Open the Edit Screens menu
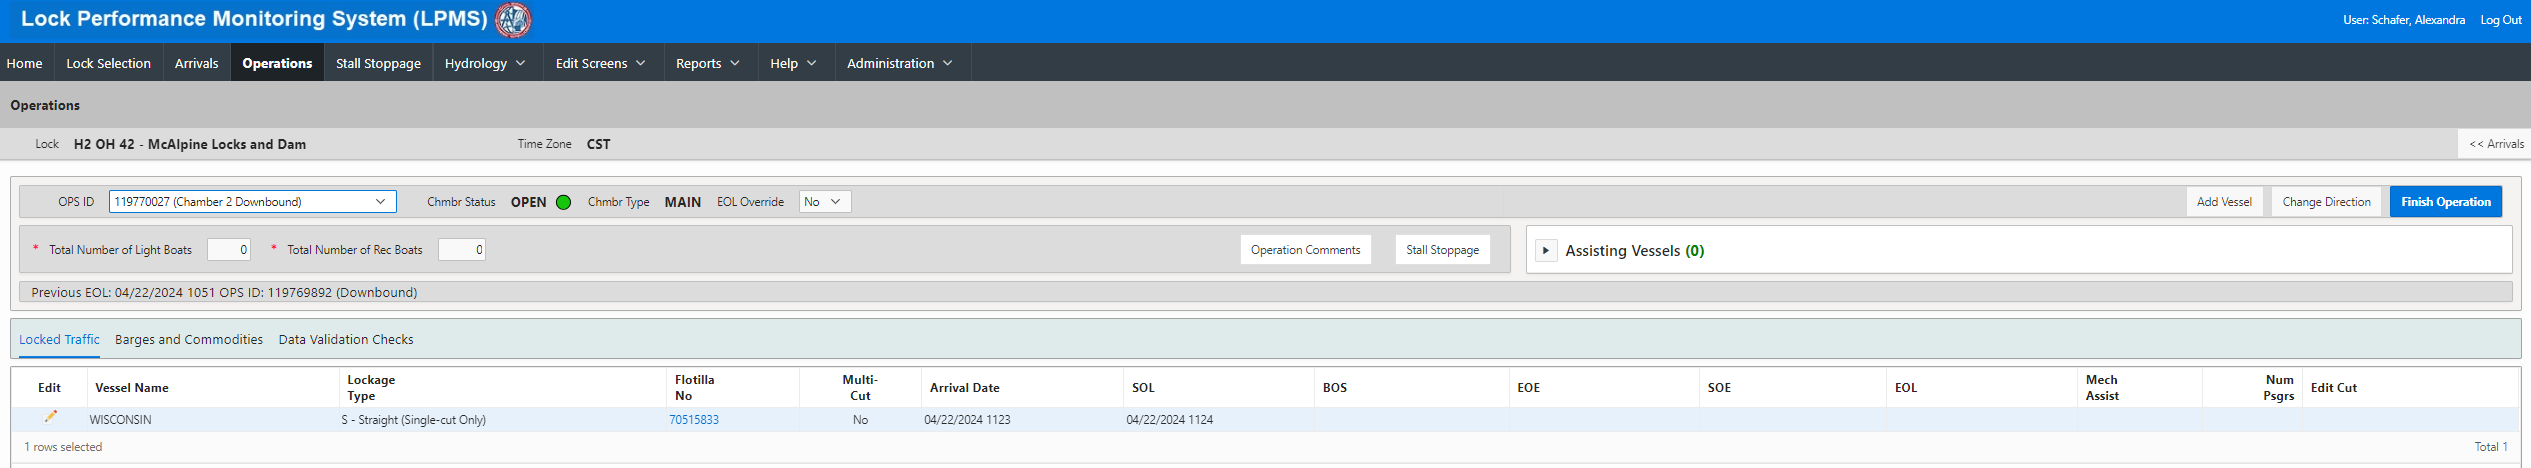This screenshot has width=2531, height=468. [x=601, y=63]
